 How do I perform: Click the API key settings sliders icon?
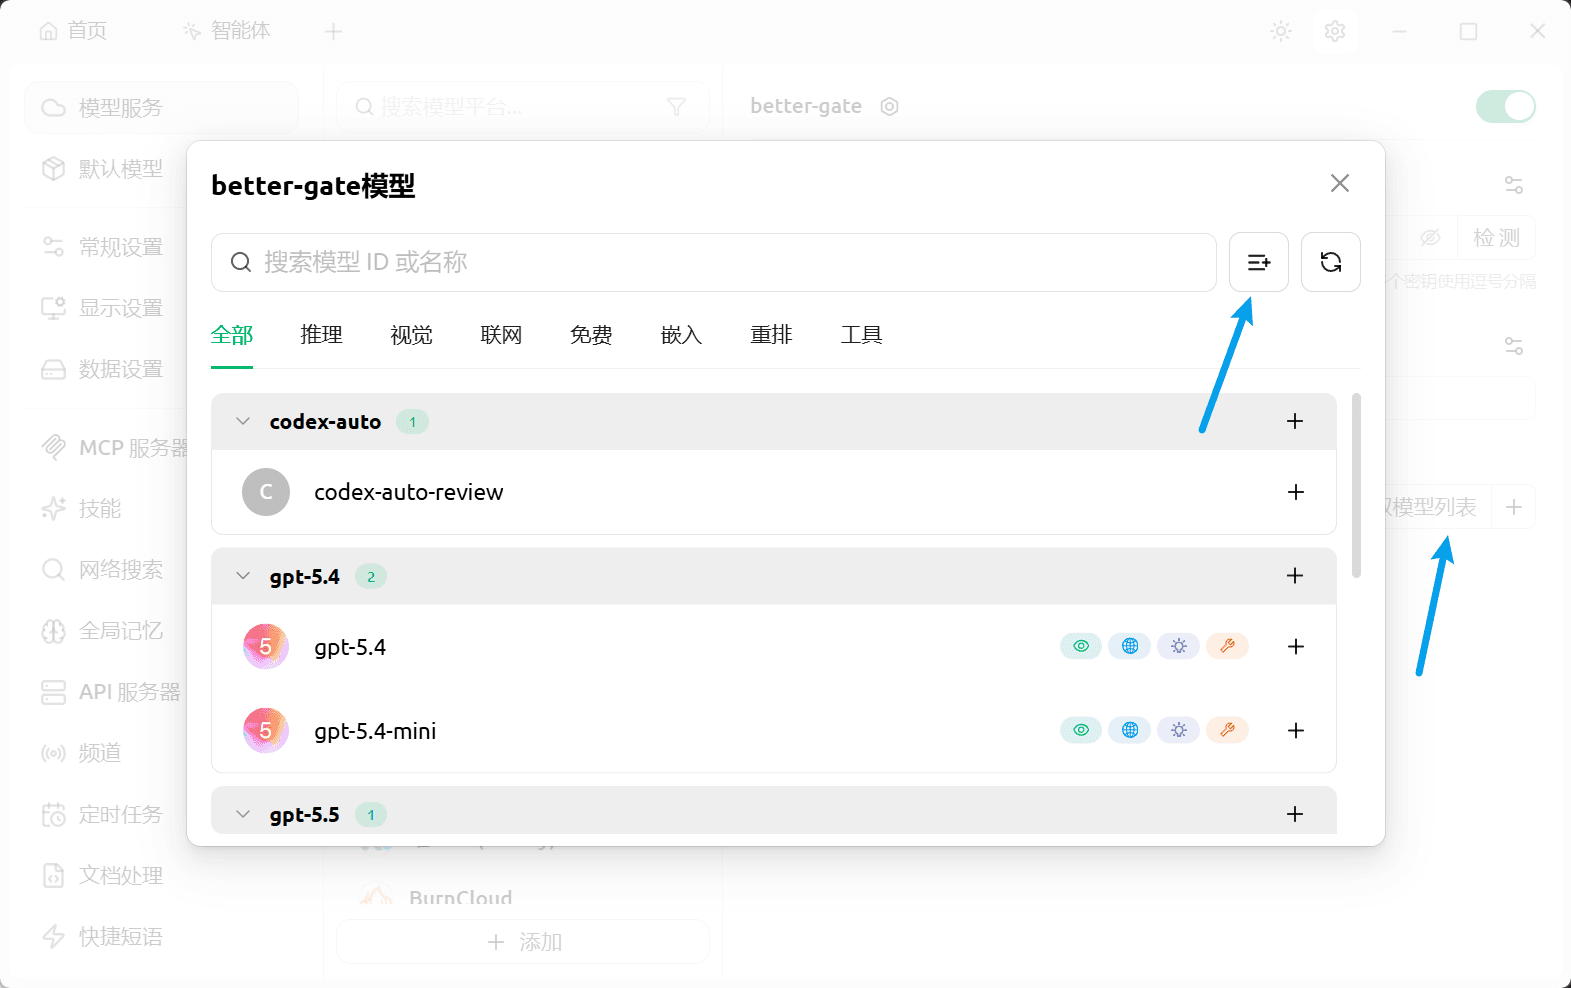point(1514,185)
